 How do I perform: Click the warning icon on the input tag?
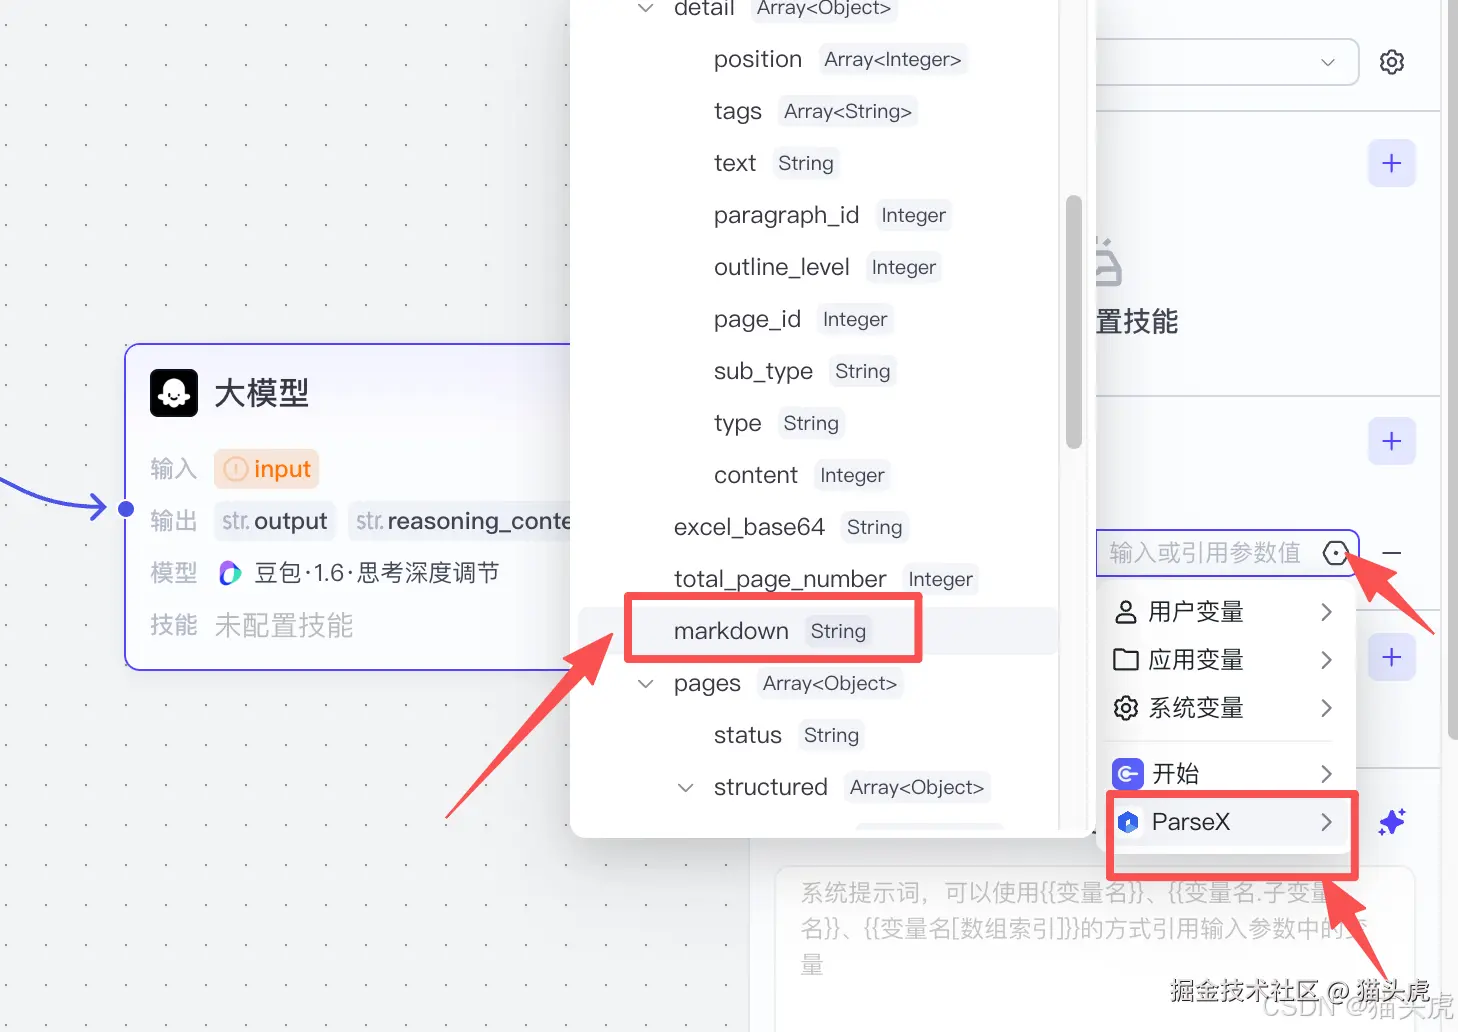pos(235,468)
